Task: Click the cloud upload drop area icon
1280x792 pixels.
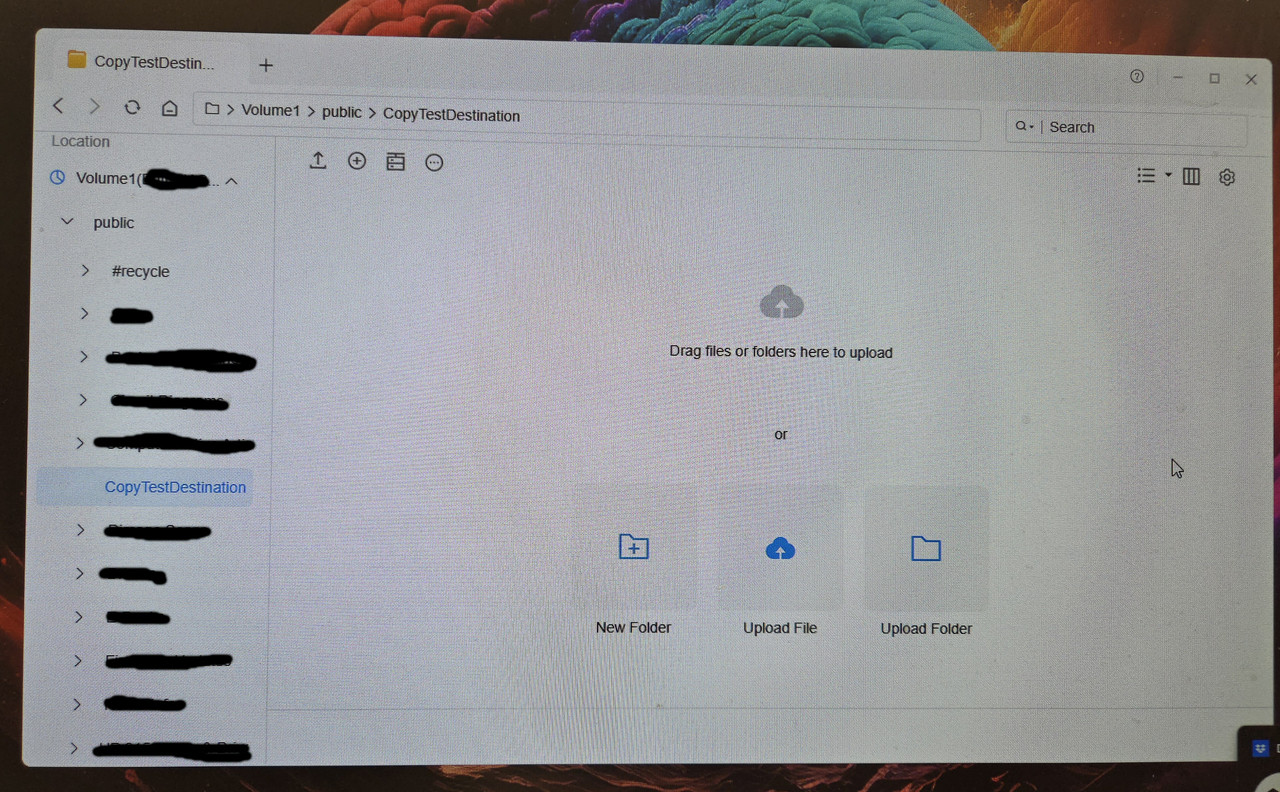Action: click(x=782, y=302)
